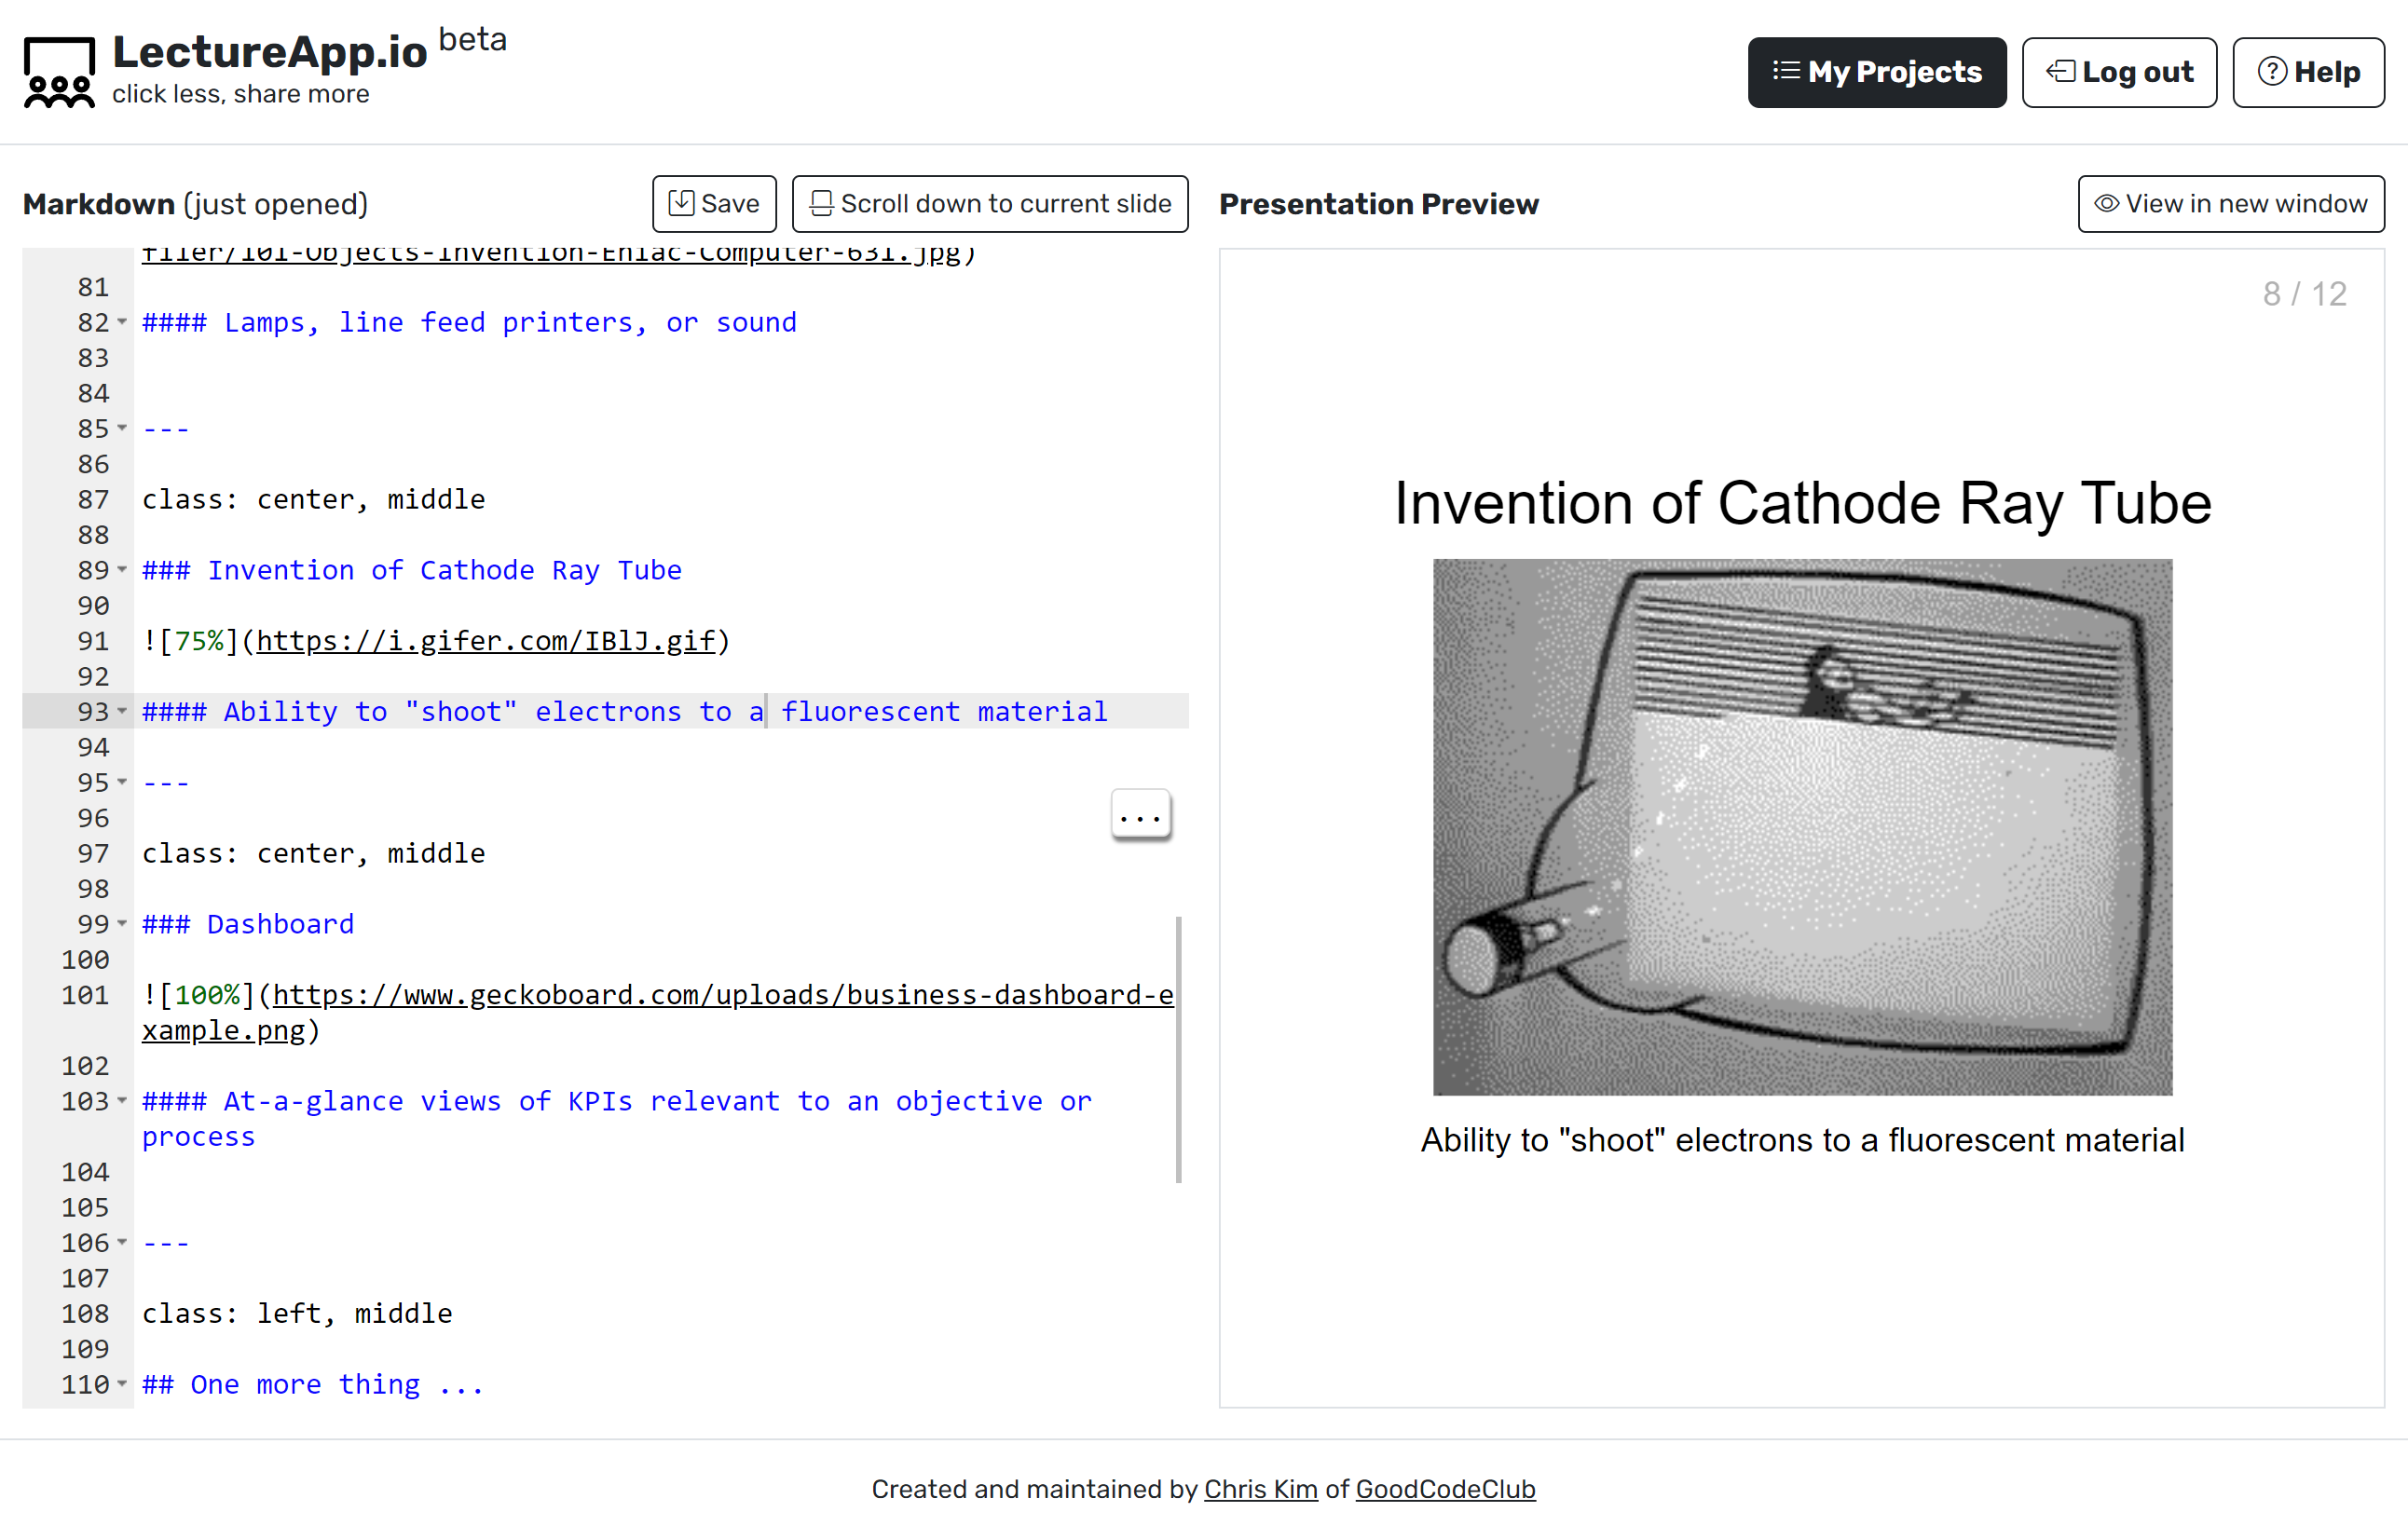Click the LectureApp.io title text
This screenshot has width=2408, height=1539.
pyautogui.click(x=270, y=52)
